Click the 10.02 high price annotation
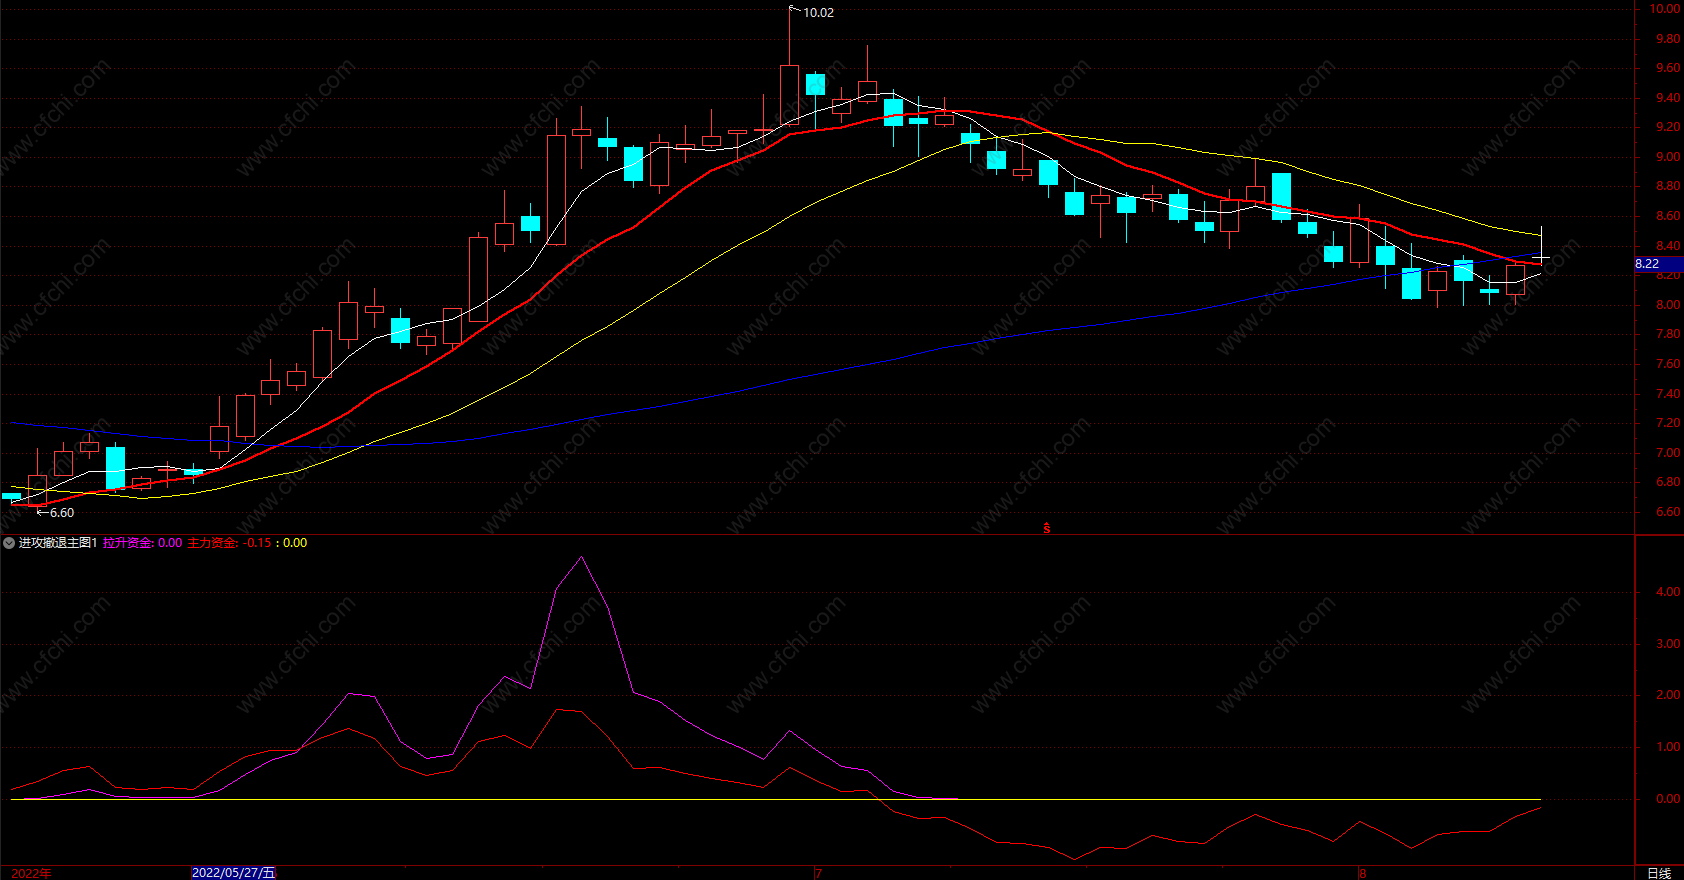Screen dimensions: 1684x880 pyautogui.click(x=817, y=13)
